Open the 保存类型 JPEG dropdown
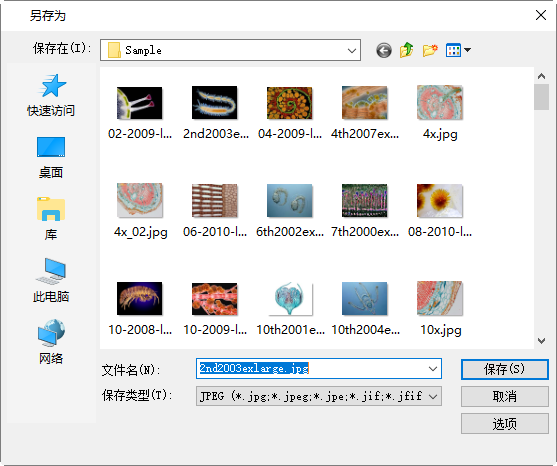Screen dimensions: 557x466 click(319, 396)
